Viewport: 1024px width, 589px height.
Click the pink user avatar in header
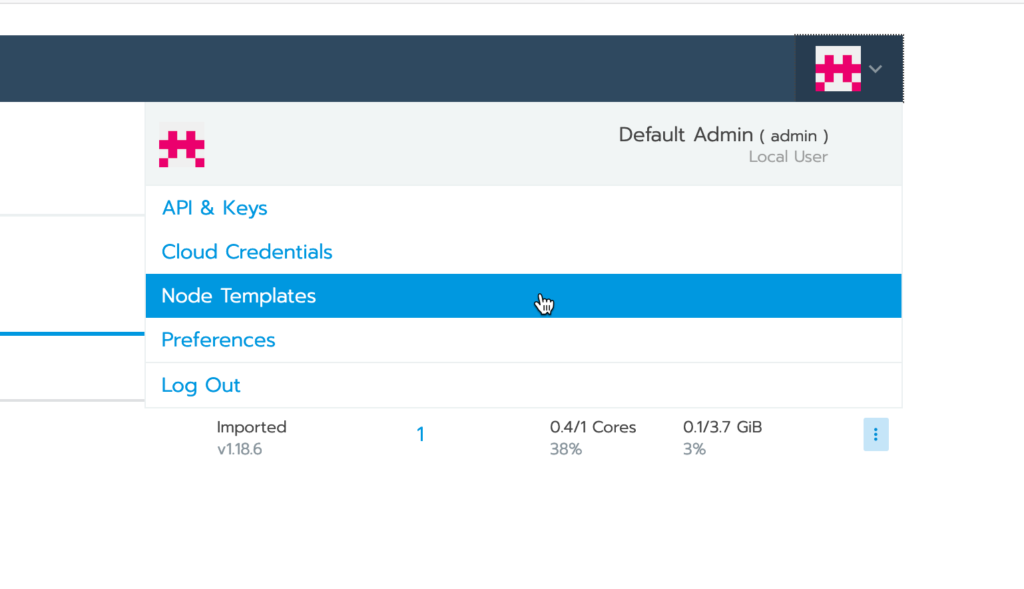point(838,69)
